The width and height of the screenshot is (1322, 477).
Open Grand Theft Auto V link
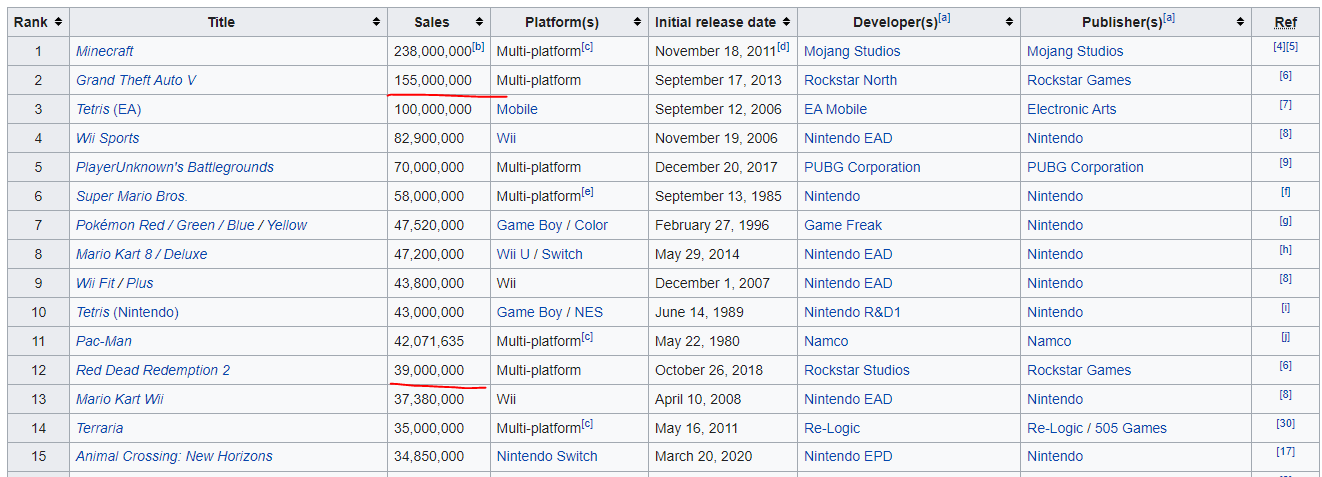136,80
